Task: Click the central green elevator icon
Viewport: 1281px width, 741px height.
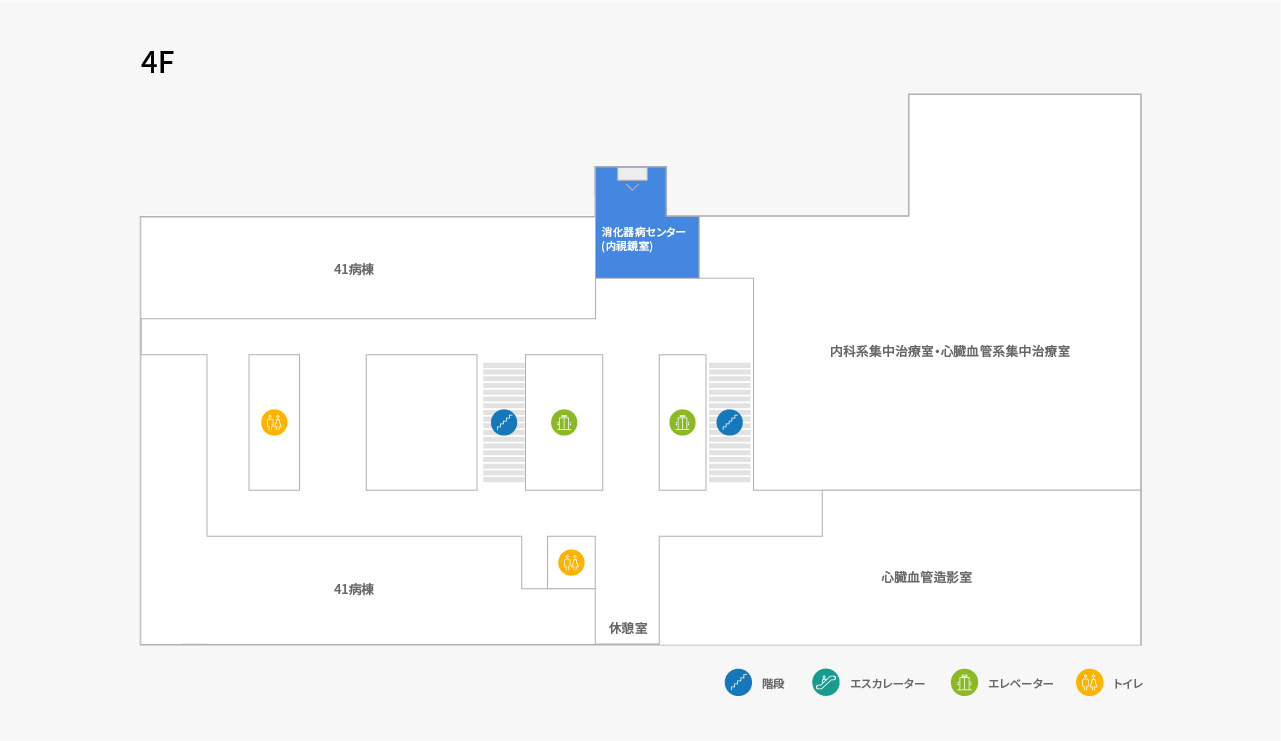Action: point(564,422)
